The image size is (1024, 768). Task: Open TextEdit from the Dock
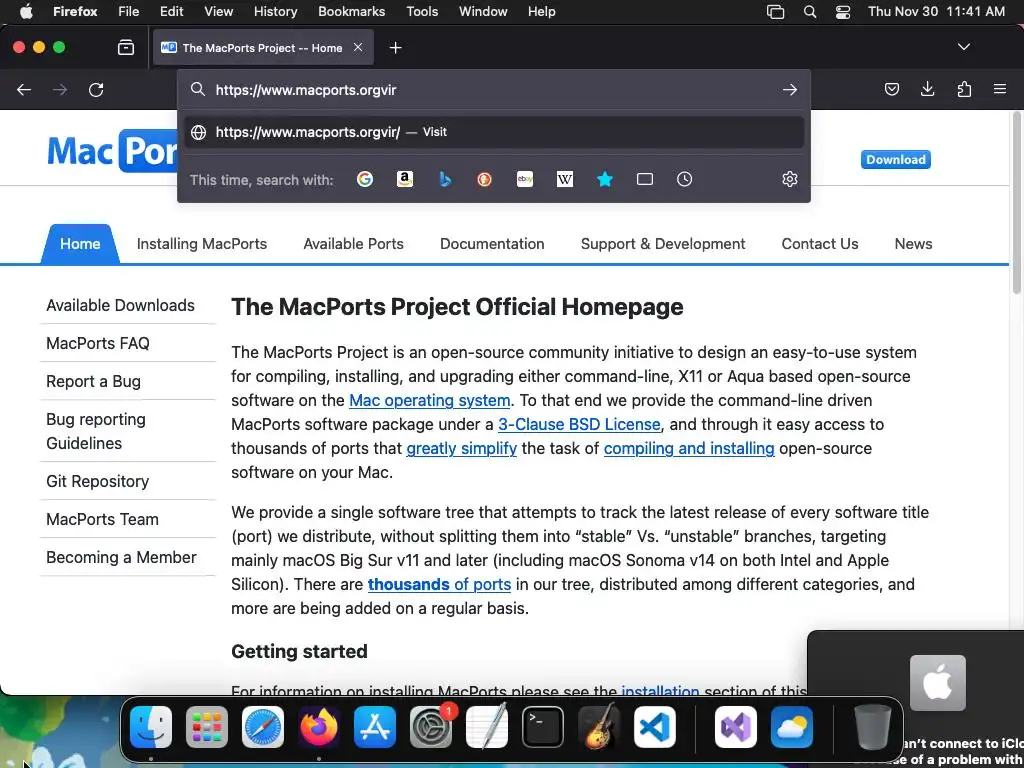(x=487, y=727)
